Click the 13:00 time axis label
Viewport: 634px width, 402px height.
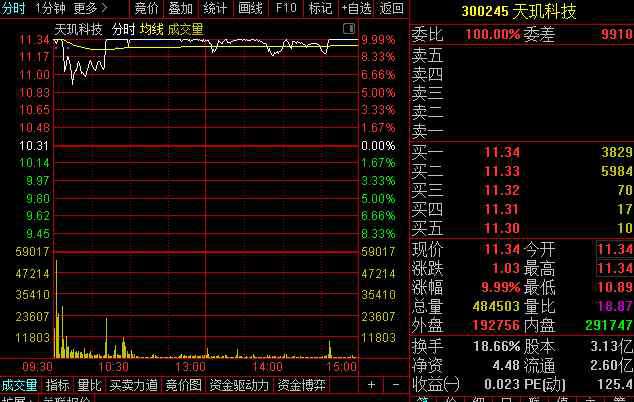tap(190, 367)
